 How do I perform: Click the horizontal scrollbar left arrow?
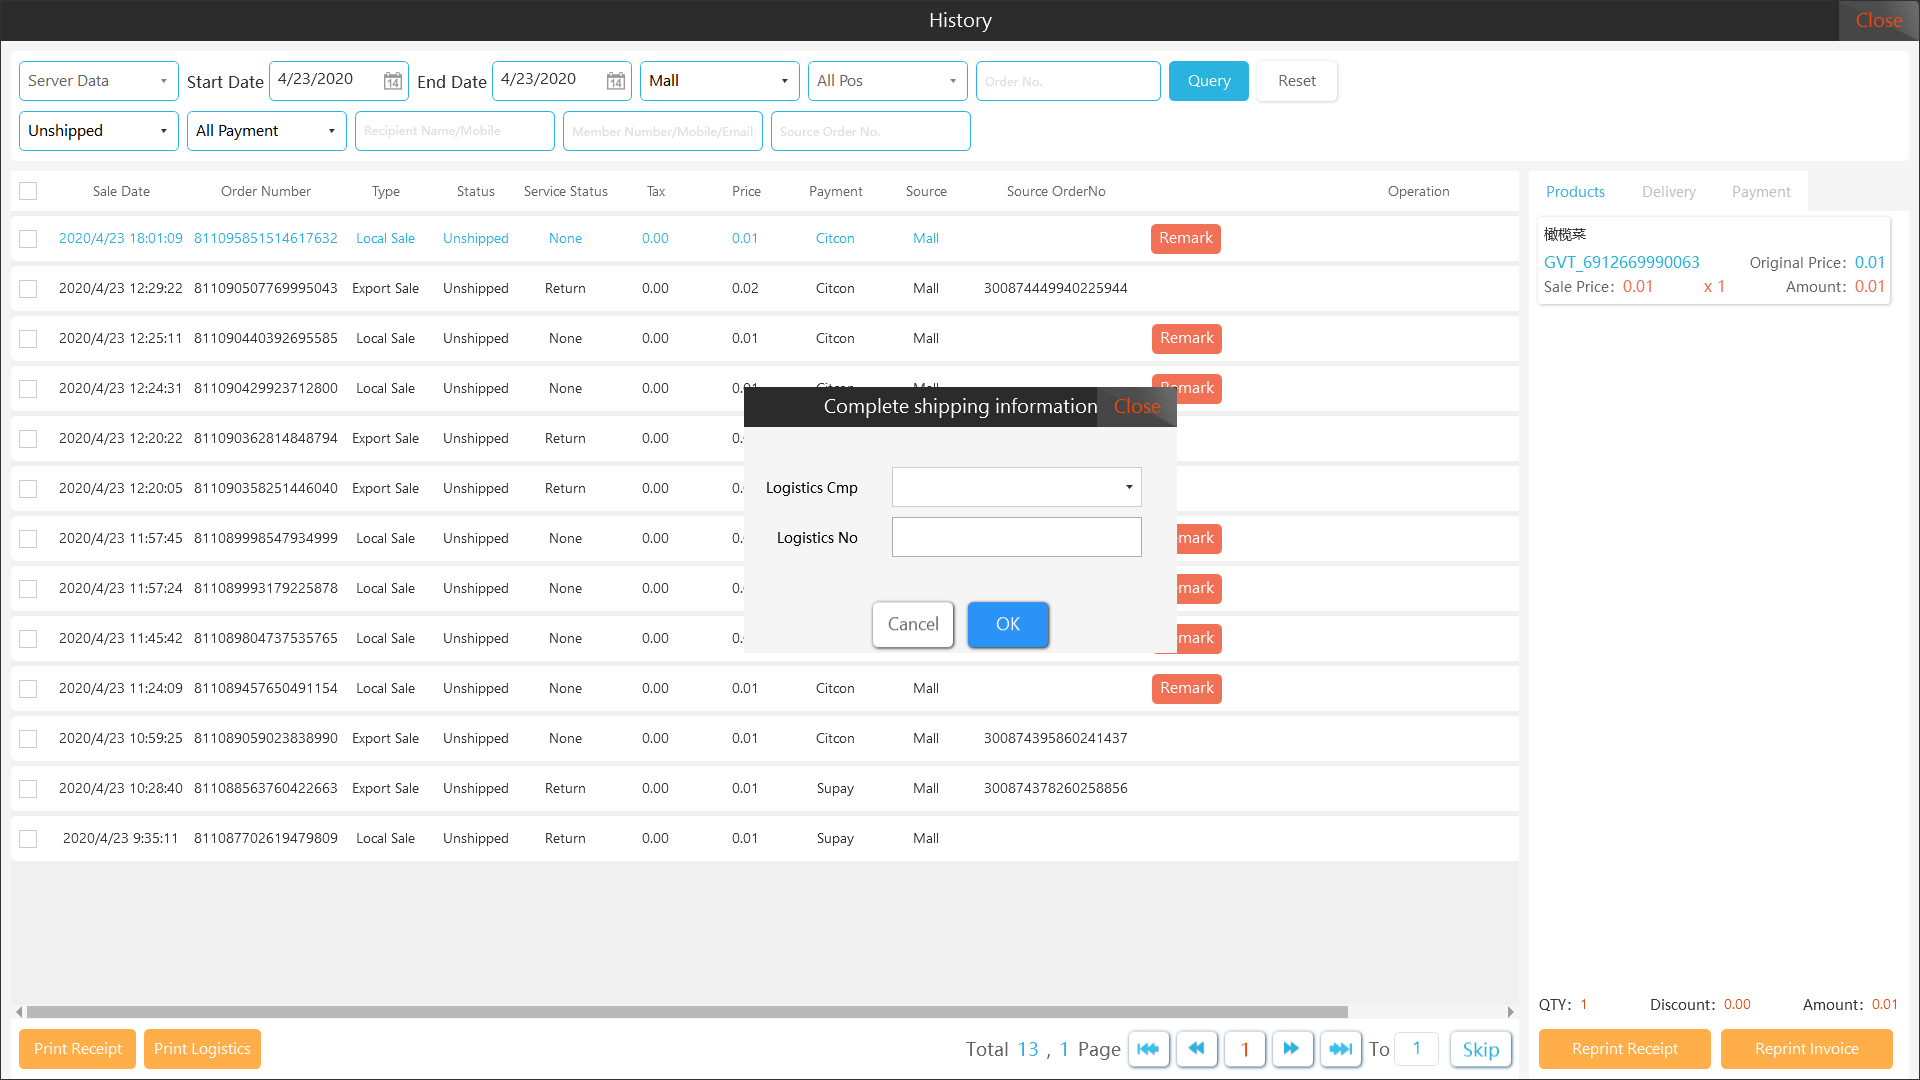pos(19,1012)
